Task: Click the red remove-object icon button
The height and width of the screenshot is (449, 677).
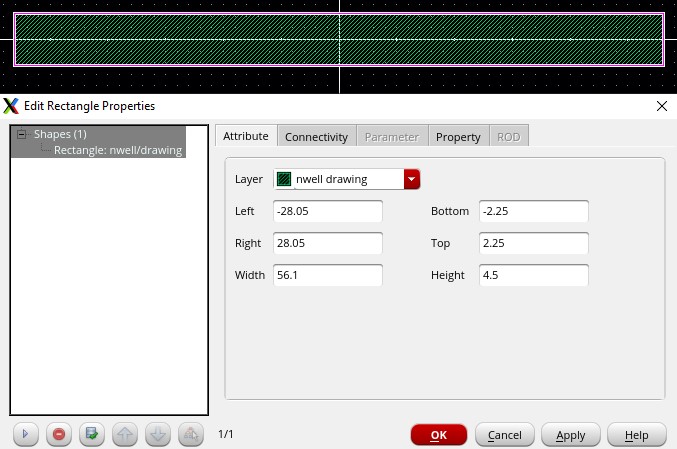Action: (x=59, y=434)
